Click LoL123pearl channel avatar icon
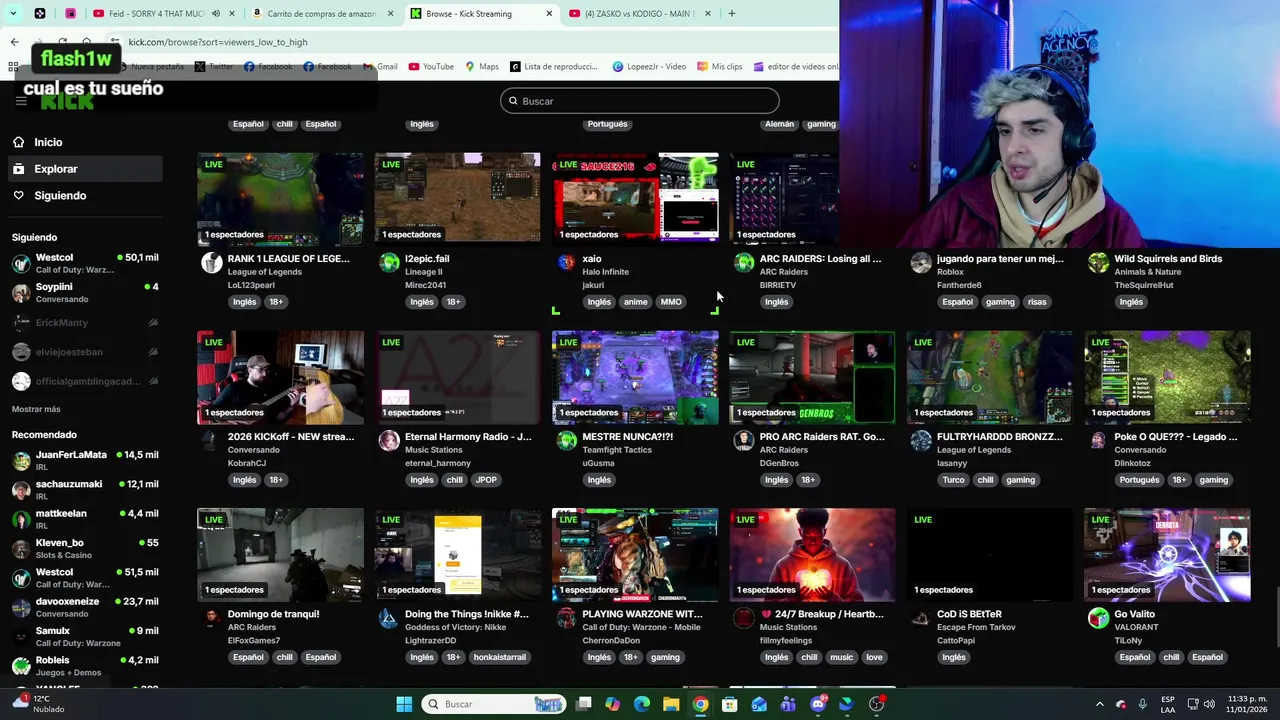 pyautogui.click(x=211, y=263)
